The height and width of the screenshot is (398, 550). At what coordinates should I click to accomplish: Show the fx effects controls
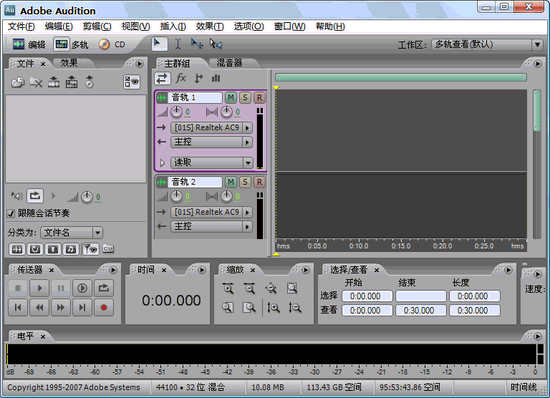pyautogui.click(x=181, y=78)
